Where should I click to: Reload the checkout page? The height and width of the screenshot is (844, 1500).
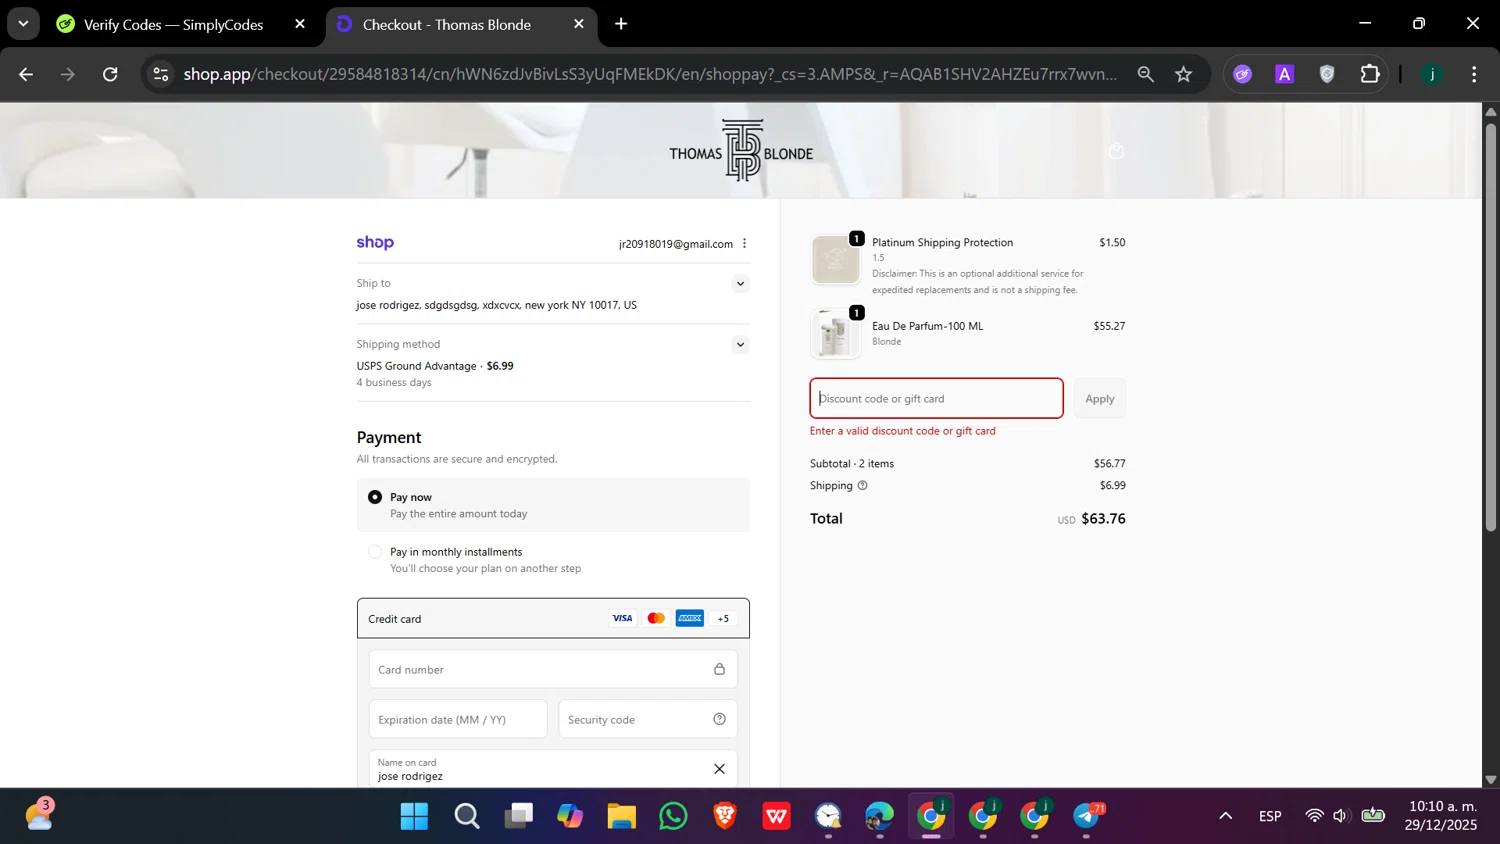coord(110,74)
